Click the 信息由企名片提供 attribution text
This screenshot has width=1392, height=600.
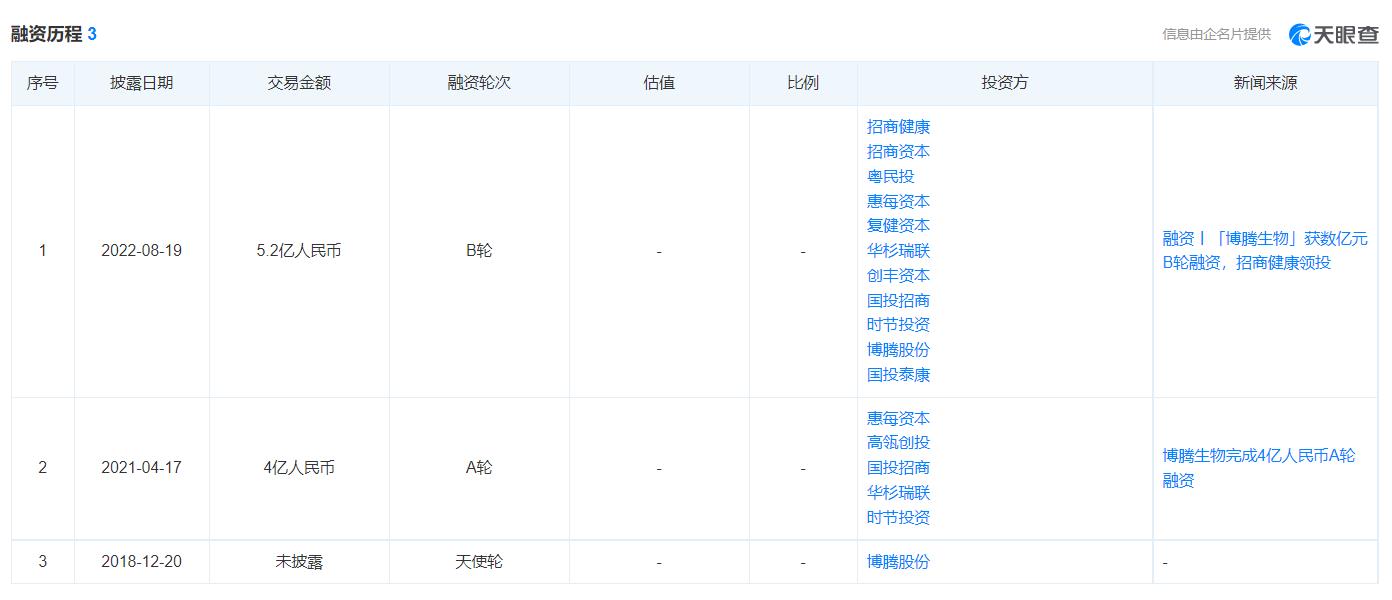click(1216, 34)
